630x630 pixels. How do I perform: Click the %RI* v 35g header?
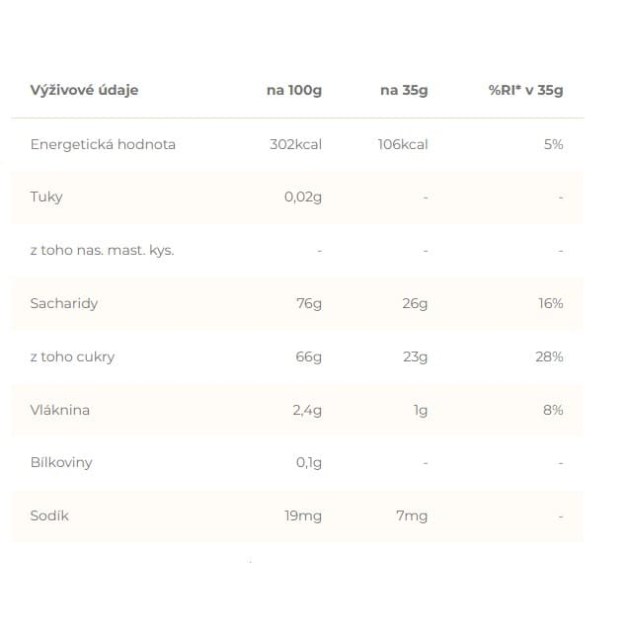coord(526,90)
